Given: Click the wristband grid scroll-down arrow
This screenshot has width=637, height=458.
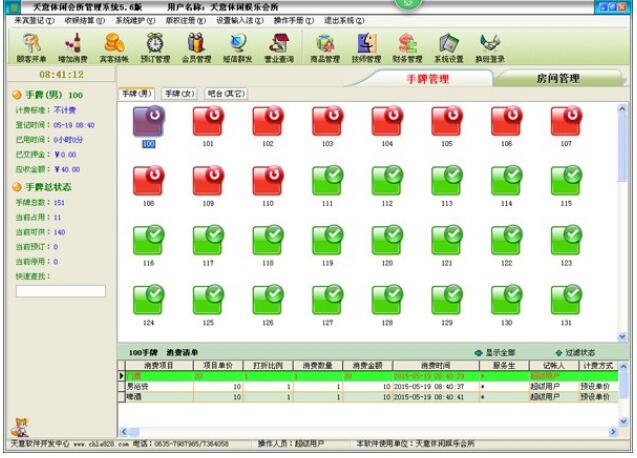Looking at the screenshot, I should click(x=622, y=336).
